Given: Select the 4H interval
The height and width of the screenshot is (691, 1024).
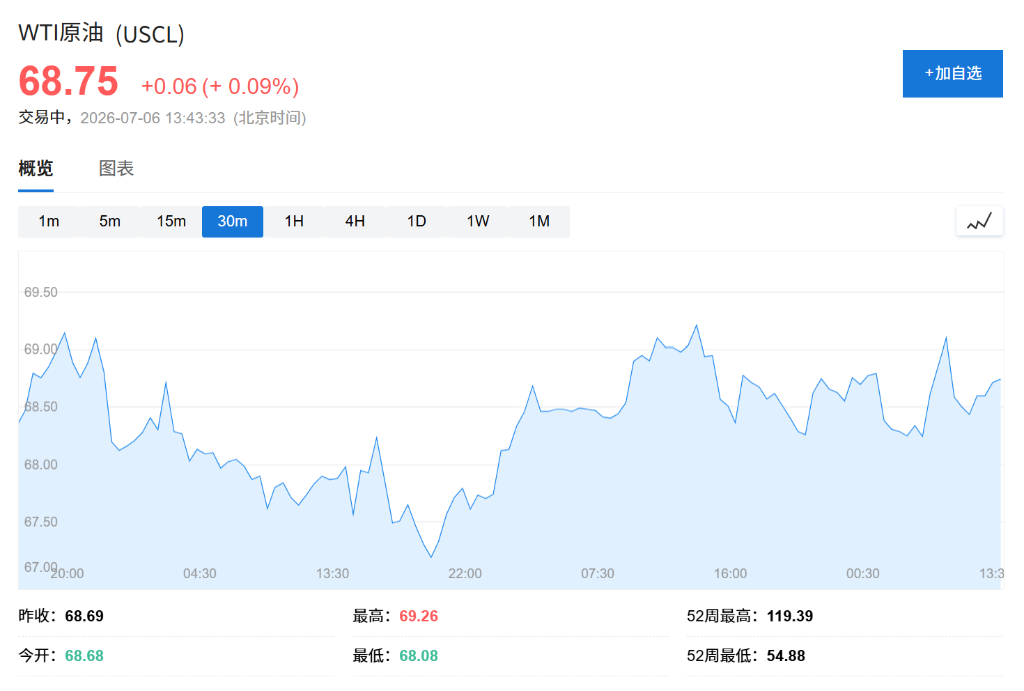Looking at the screenshot, I should (x=355, y=221).
